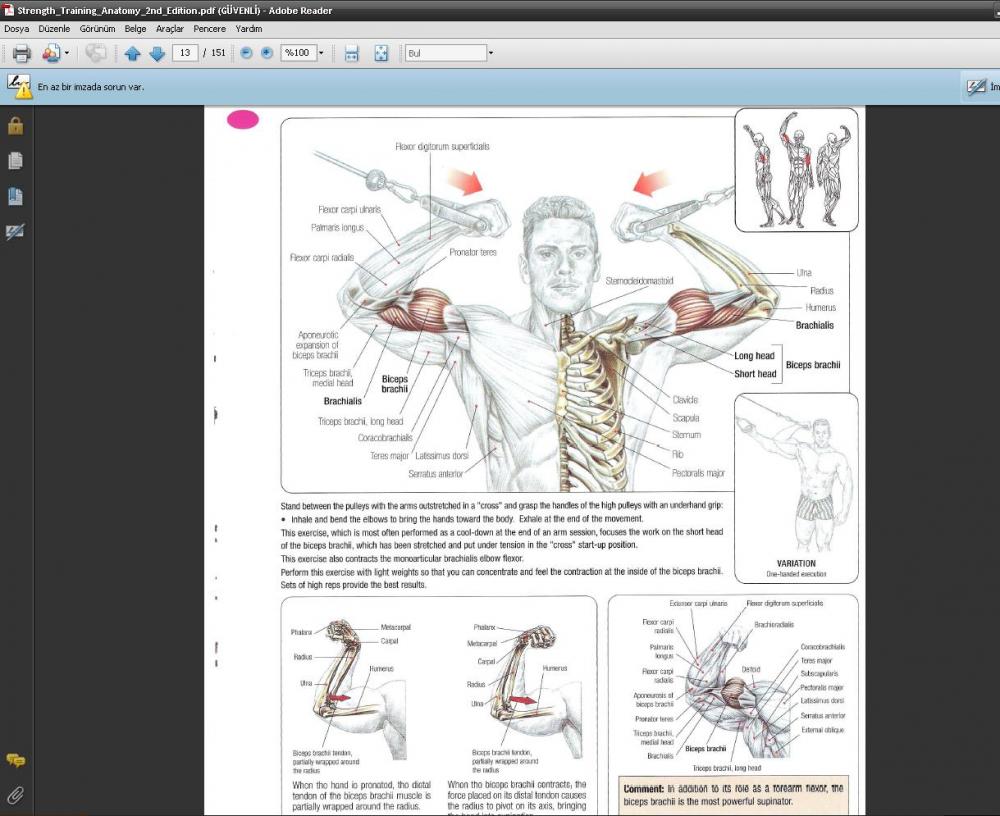Click the Bul search field
The height and width of the screenshot is (816, 1000).
point(446,53)
